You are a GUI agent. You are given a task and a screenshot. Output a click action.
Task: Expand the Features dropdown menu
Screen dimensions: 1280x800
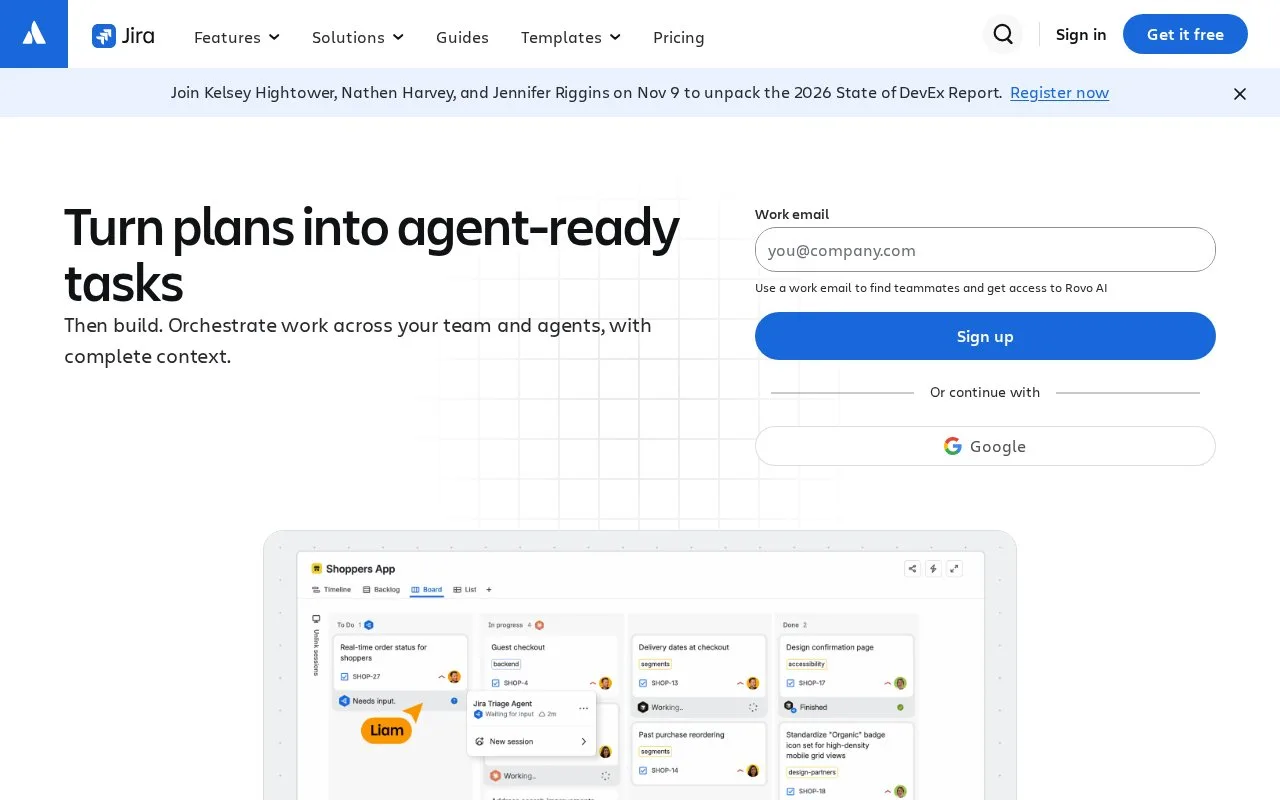(237, 37)
